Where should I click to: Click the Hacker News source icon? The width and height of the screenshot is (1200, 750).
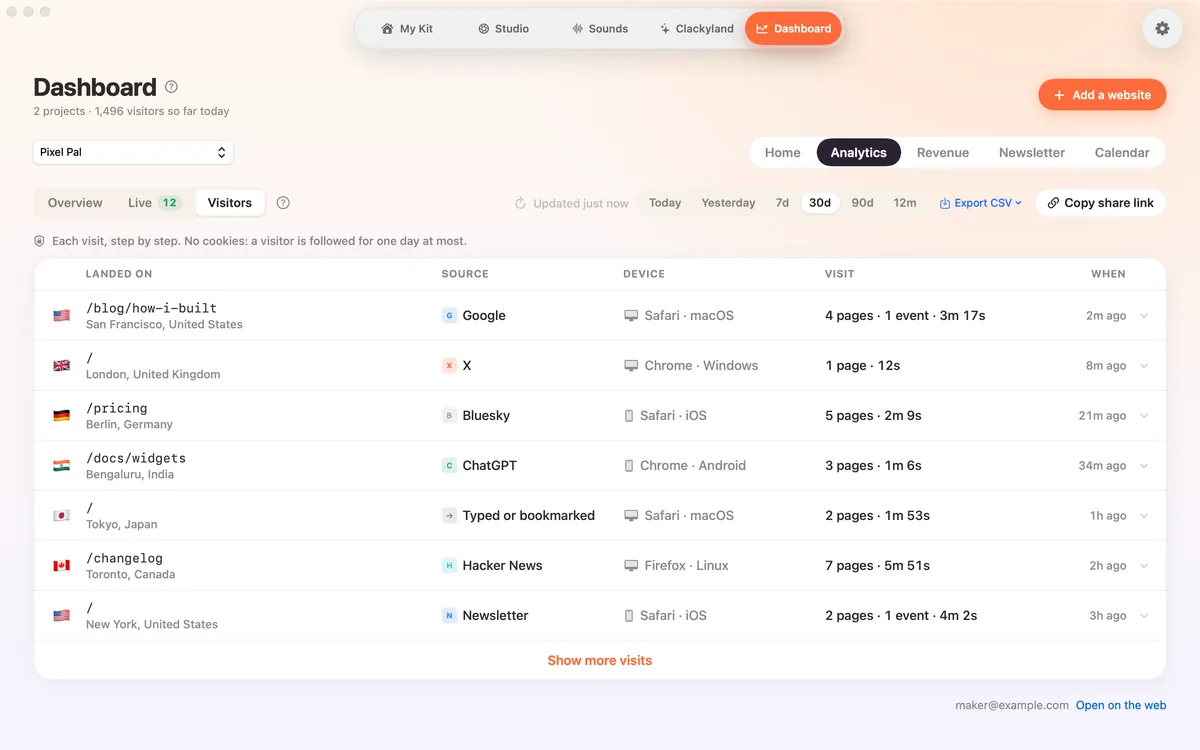(449, 566)
